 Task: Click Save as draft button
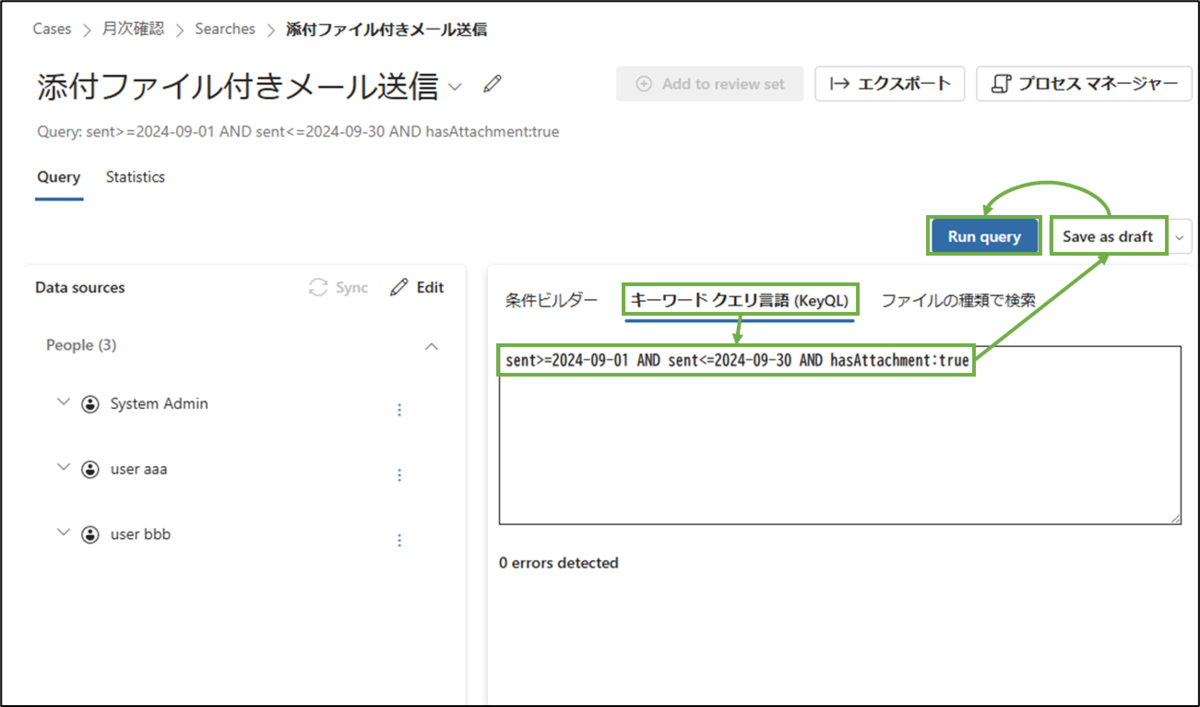click(1107, 237)
